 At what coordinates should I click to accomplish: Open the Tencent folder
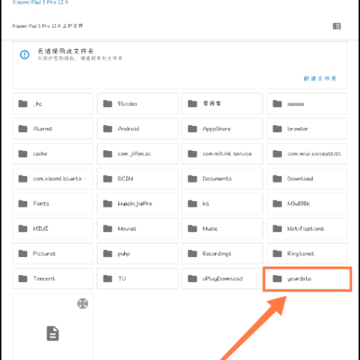tap(53, 279)
